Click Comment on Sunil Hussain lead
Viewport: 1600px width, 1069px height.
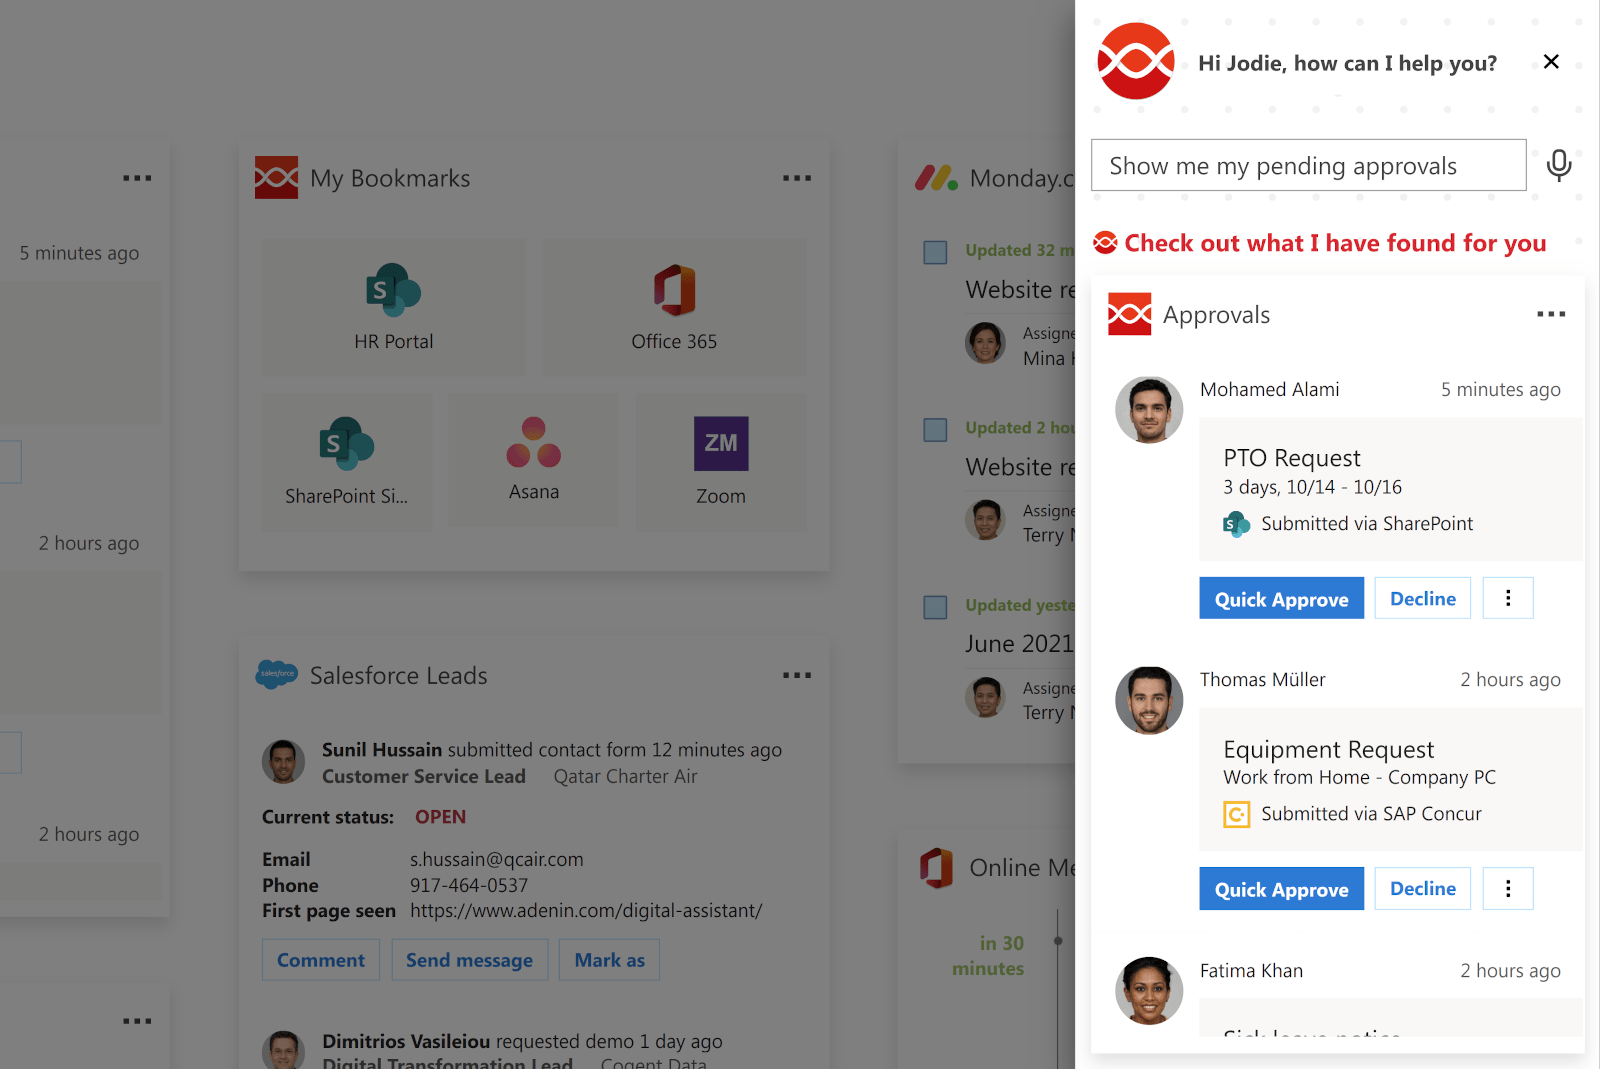320,960
